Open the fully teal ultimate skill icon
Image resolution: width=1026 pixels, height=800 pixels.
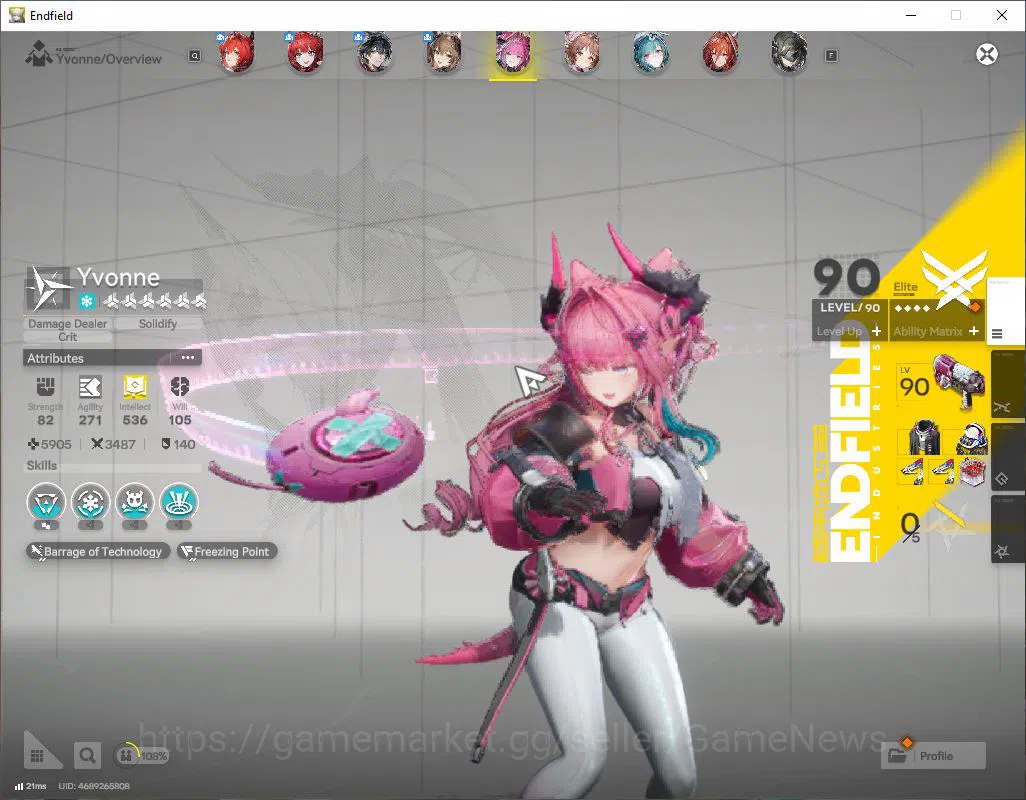tap(179, 502)
